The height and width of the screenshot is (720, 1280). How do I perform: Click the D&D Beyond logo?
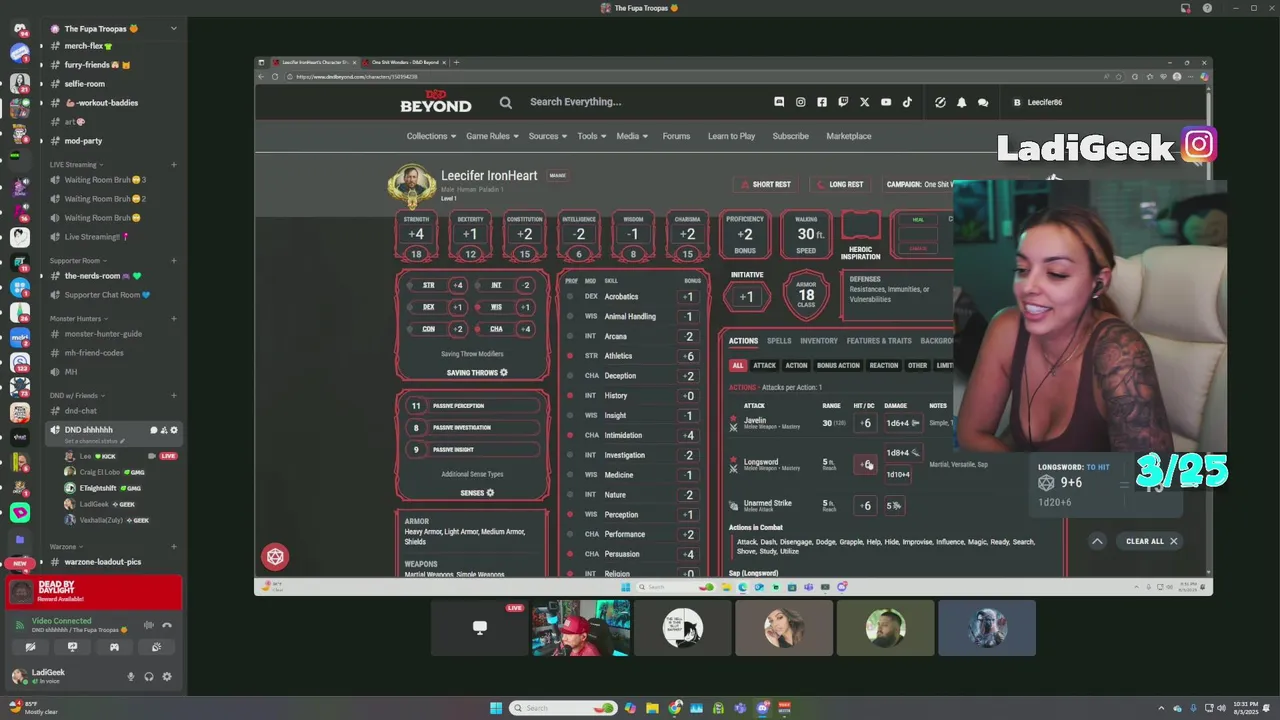[436, 102]
